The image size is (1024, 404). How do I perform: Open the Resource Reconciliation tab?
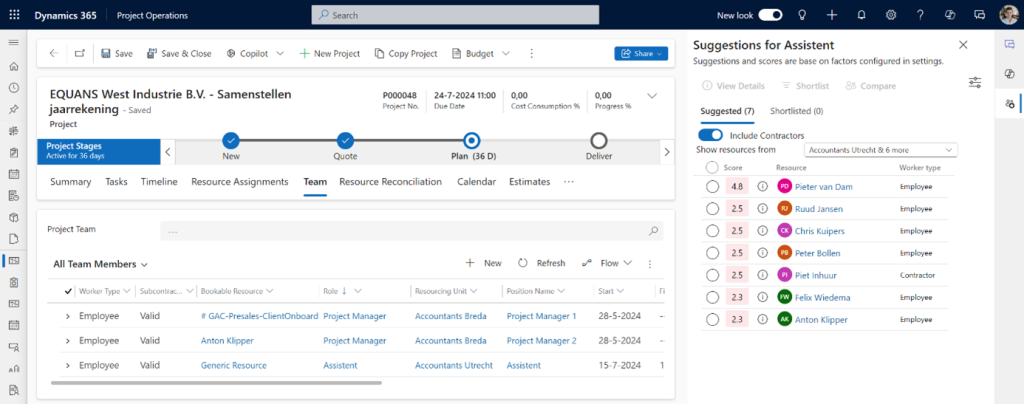(391, 182)
